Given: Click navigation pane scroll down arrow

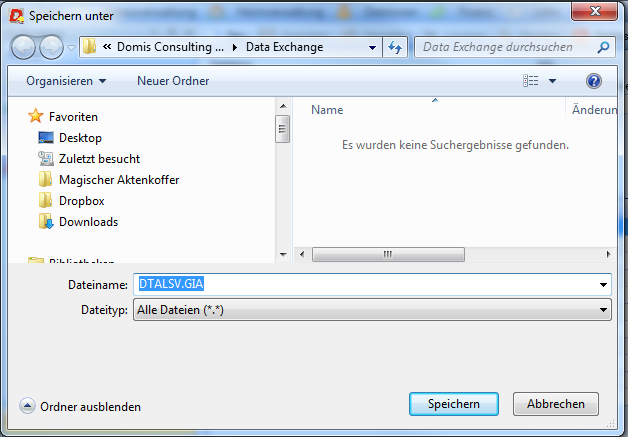Looking at the screenshot, I should (283, 255).
